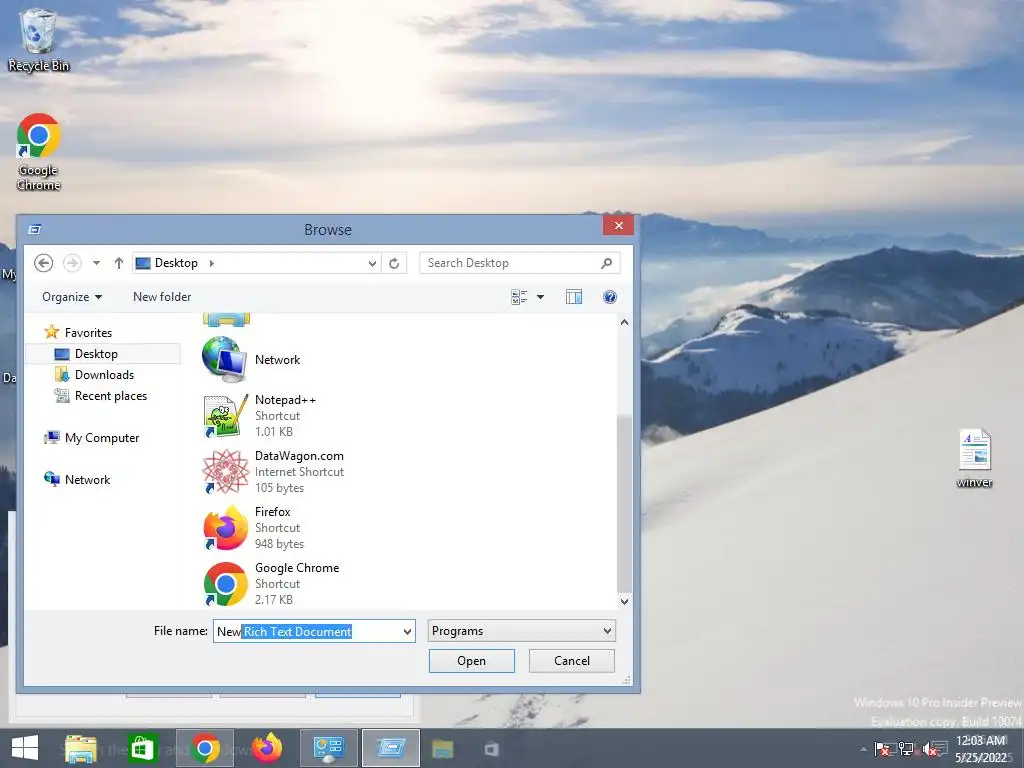
Task: Click the Open button
Action: coord(472,661)
